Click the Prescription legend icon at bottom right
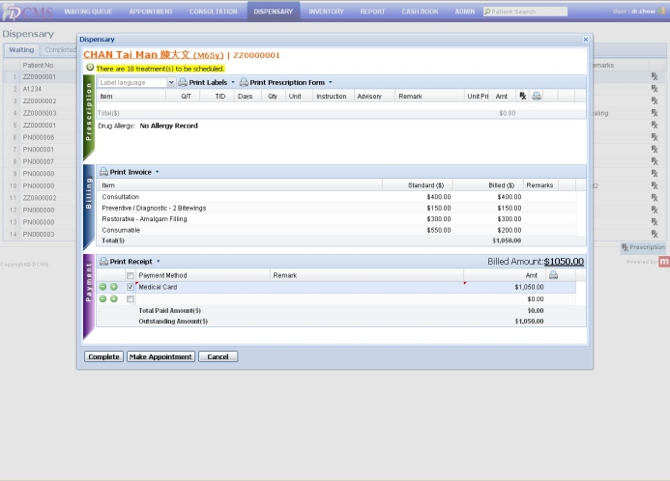This screenshot has height=481, width=670. click(x=625, y=247)
